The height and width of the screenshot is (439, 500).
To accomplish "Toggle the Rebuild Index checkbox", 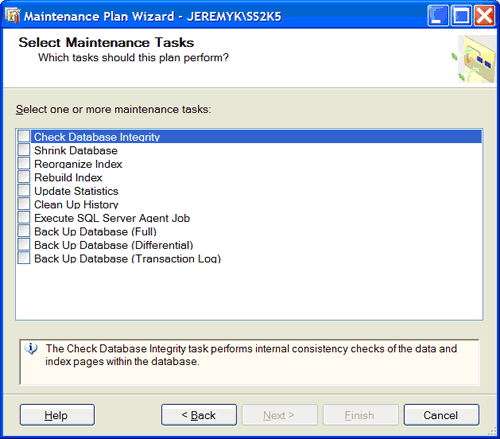I will click(24, 177).
